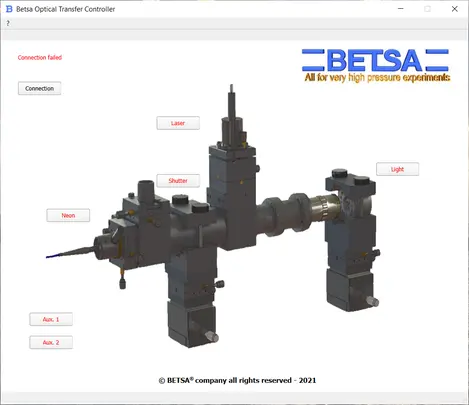Switch on the Light button
The height and width of the screenshot is (405, 469).
click(x=397, y=169)
